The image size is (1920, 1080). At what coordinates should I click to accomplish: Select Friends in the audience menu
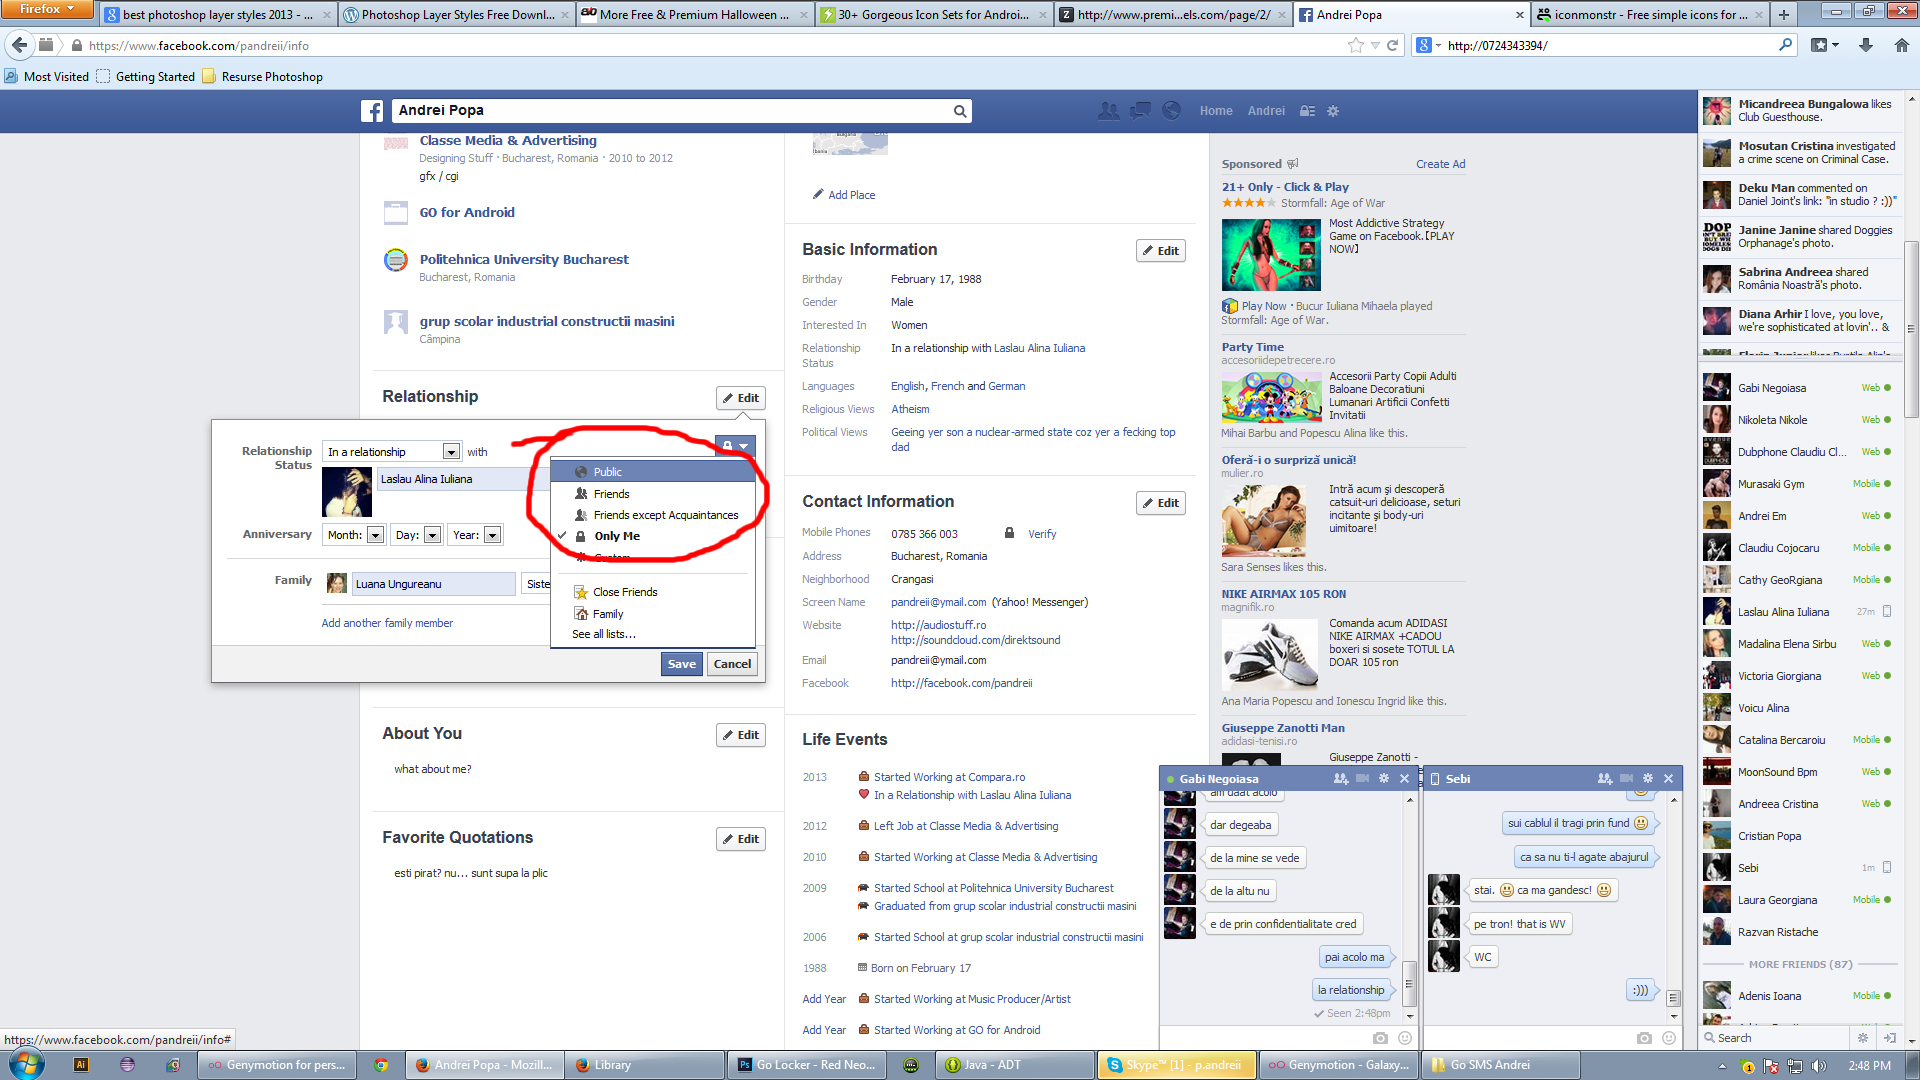point(652,494)
